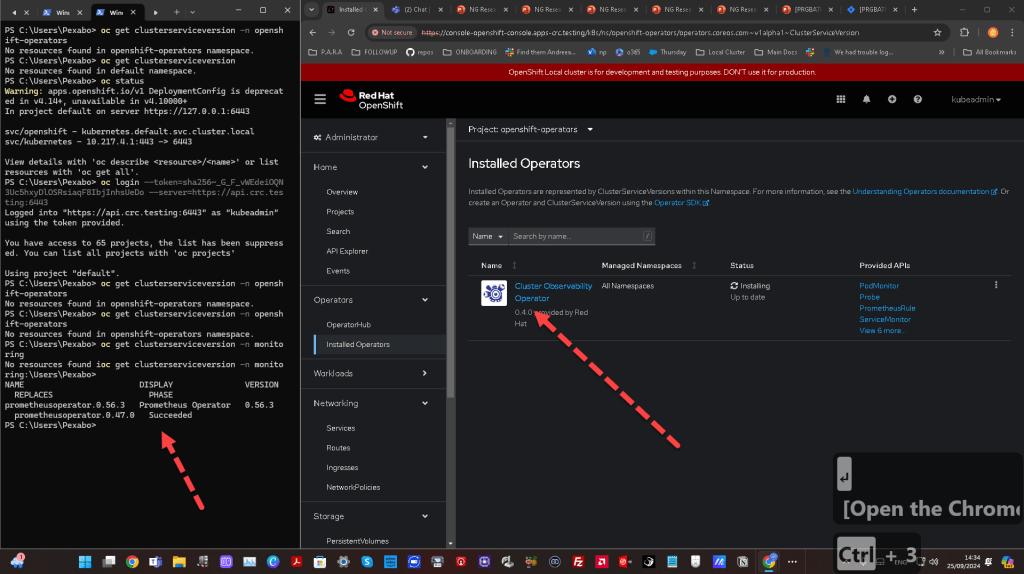Open Understanding Operators documentation link

point(925,191)
